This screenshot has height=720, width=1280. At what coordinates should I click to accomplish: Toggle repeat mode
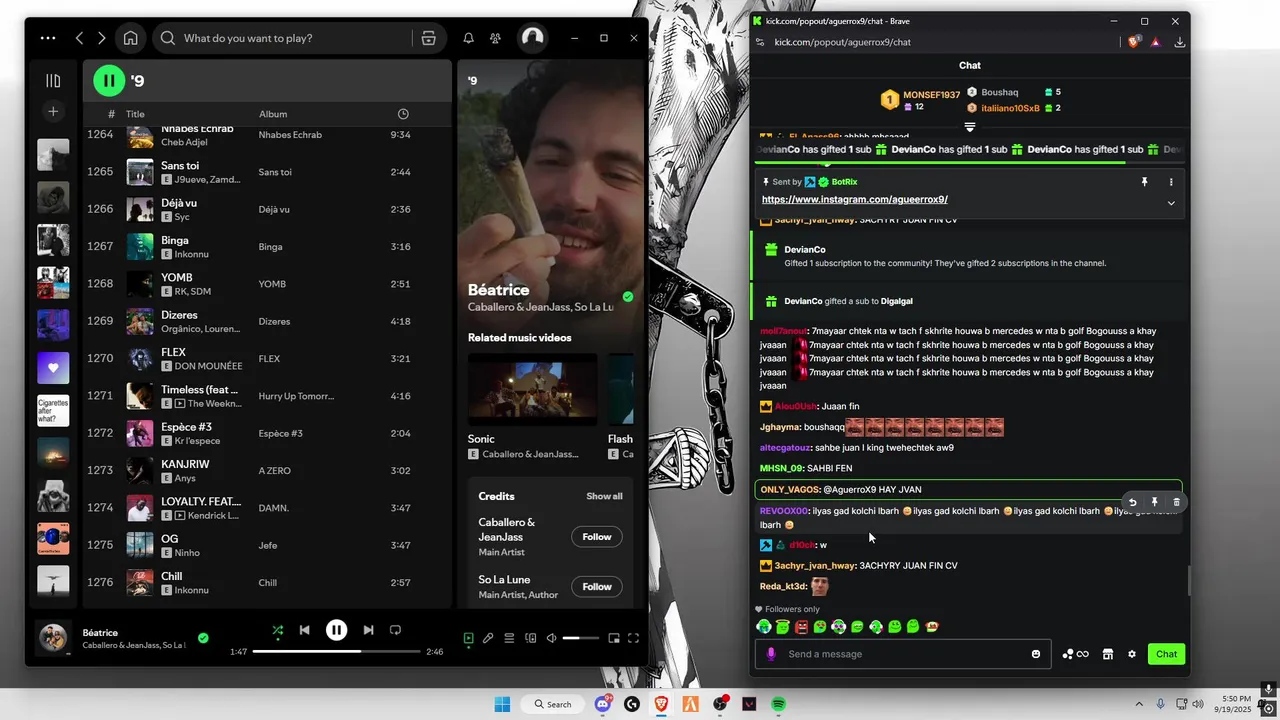click(x=395, y=630)
